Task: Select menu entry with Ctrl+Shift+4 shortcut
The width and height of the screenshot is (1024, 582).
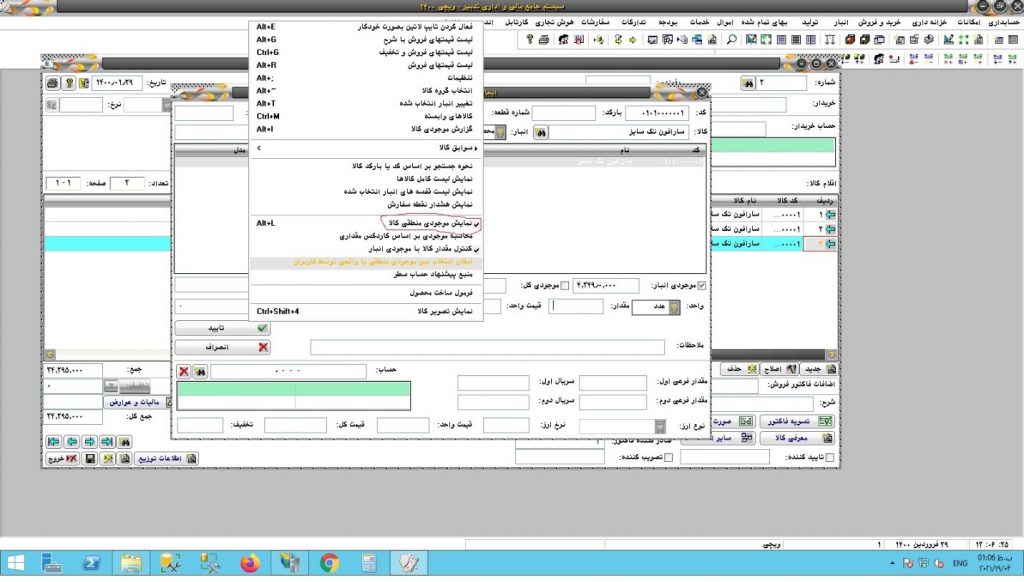Action: click(366, 312)
